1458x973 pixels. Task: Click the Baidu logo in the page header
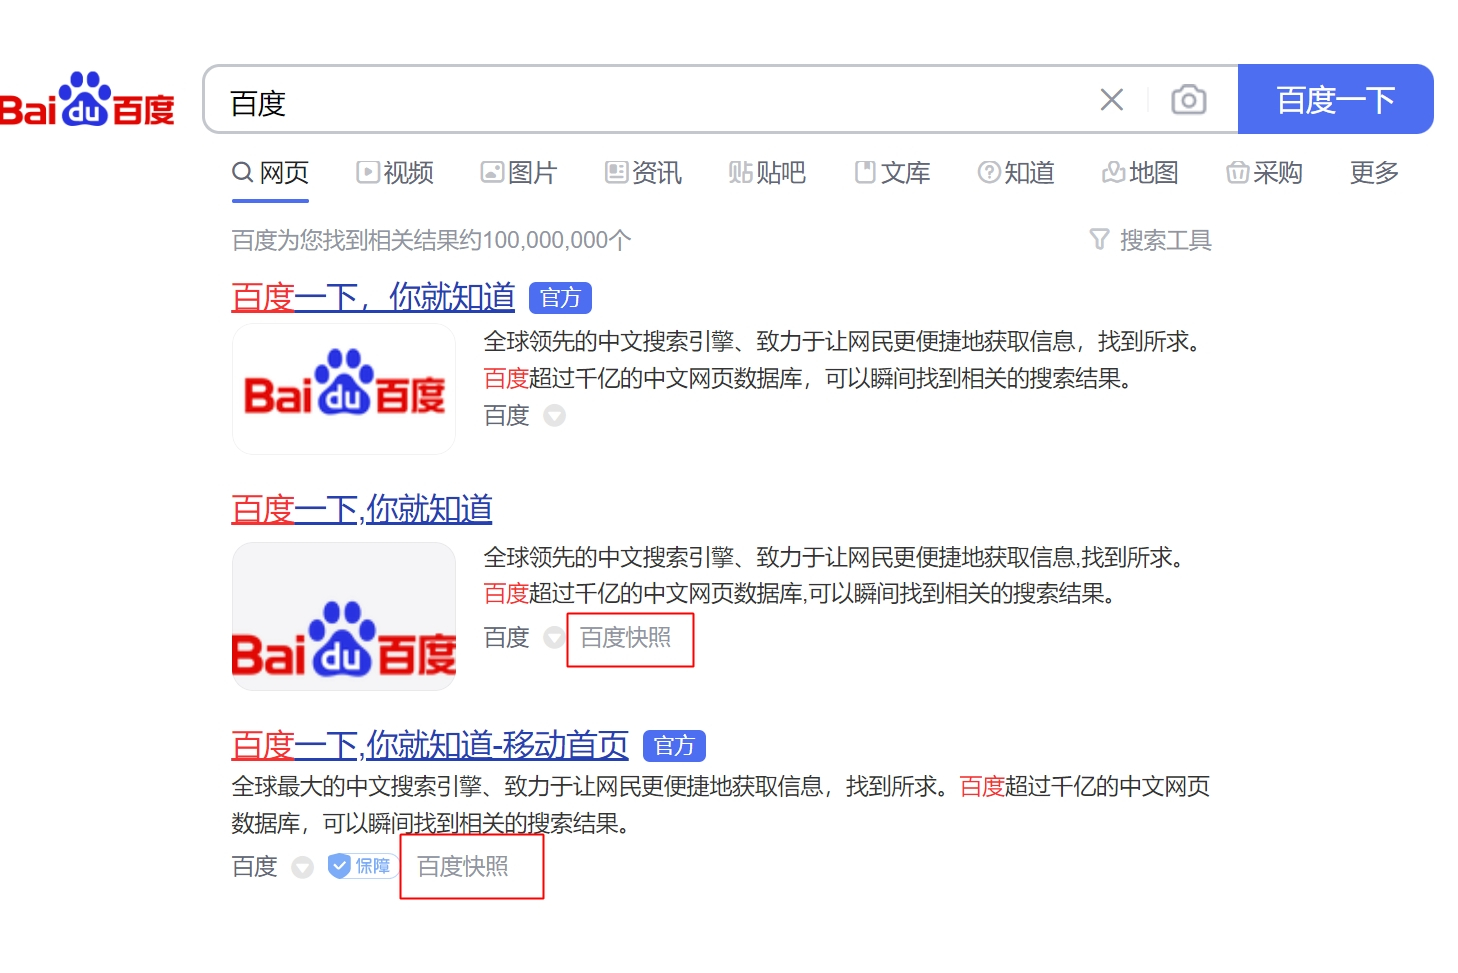pos(87,100)
